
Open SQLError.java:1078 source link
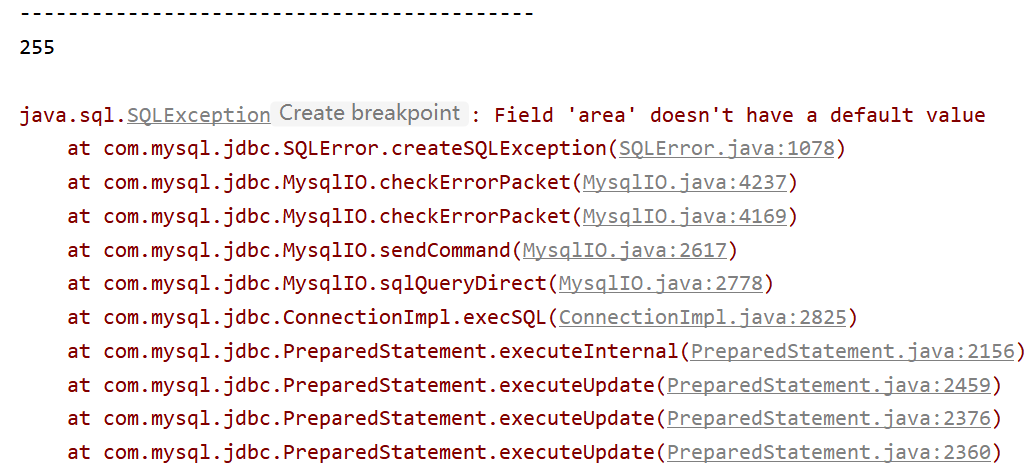click(727, 149)
